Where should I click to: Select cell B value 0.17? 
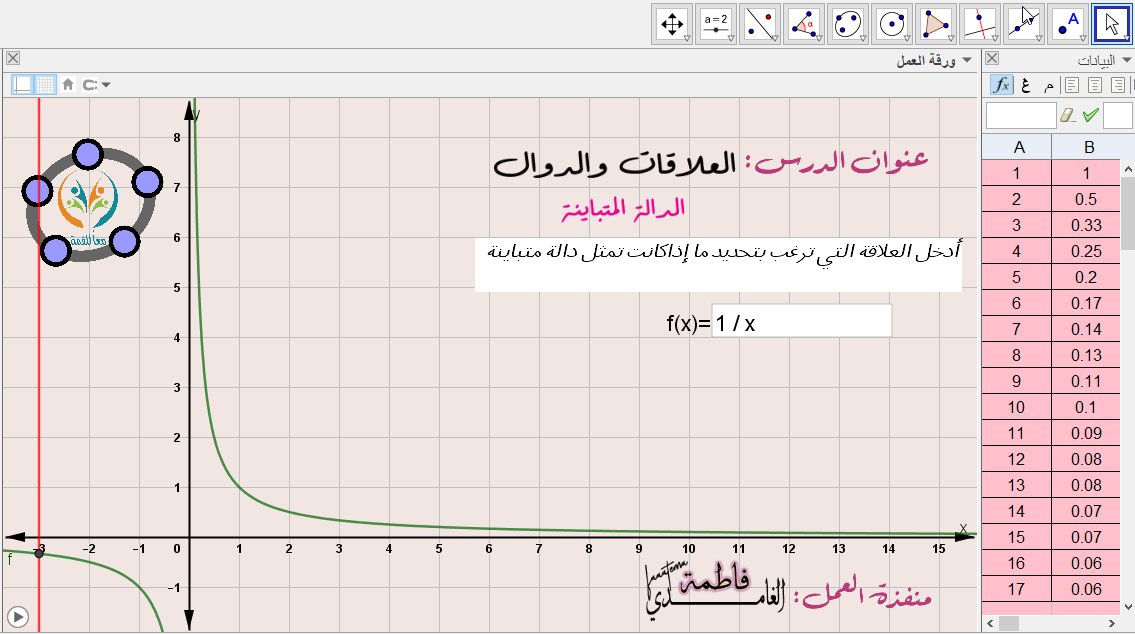point(1086,304)
